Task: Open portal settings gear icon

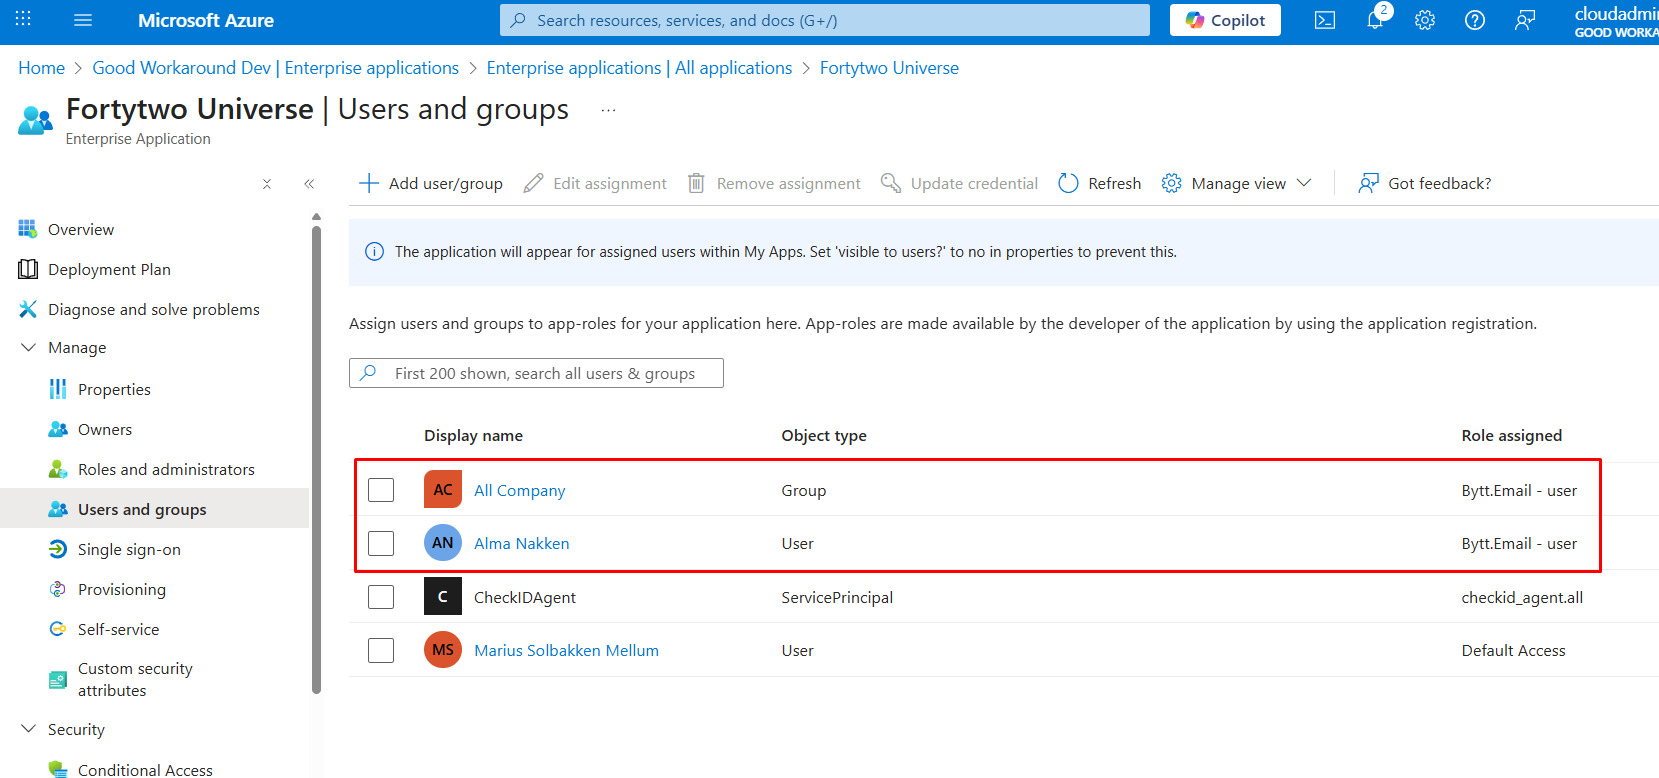Action: coord(1425,20)
